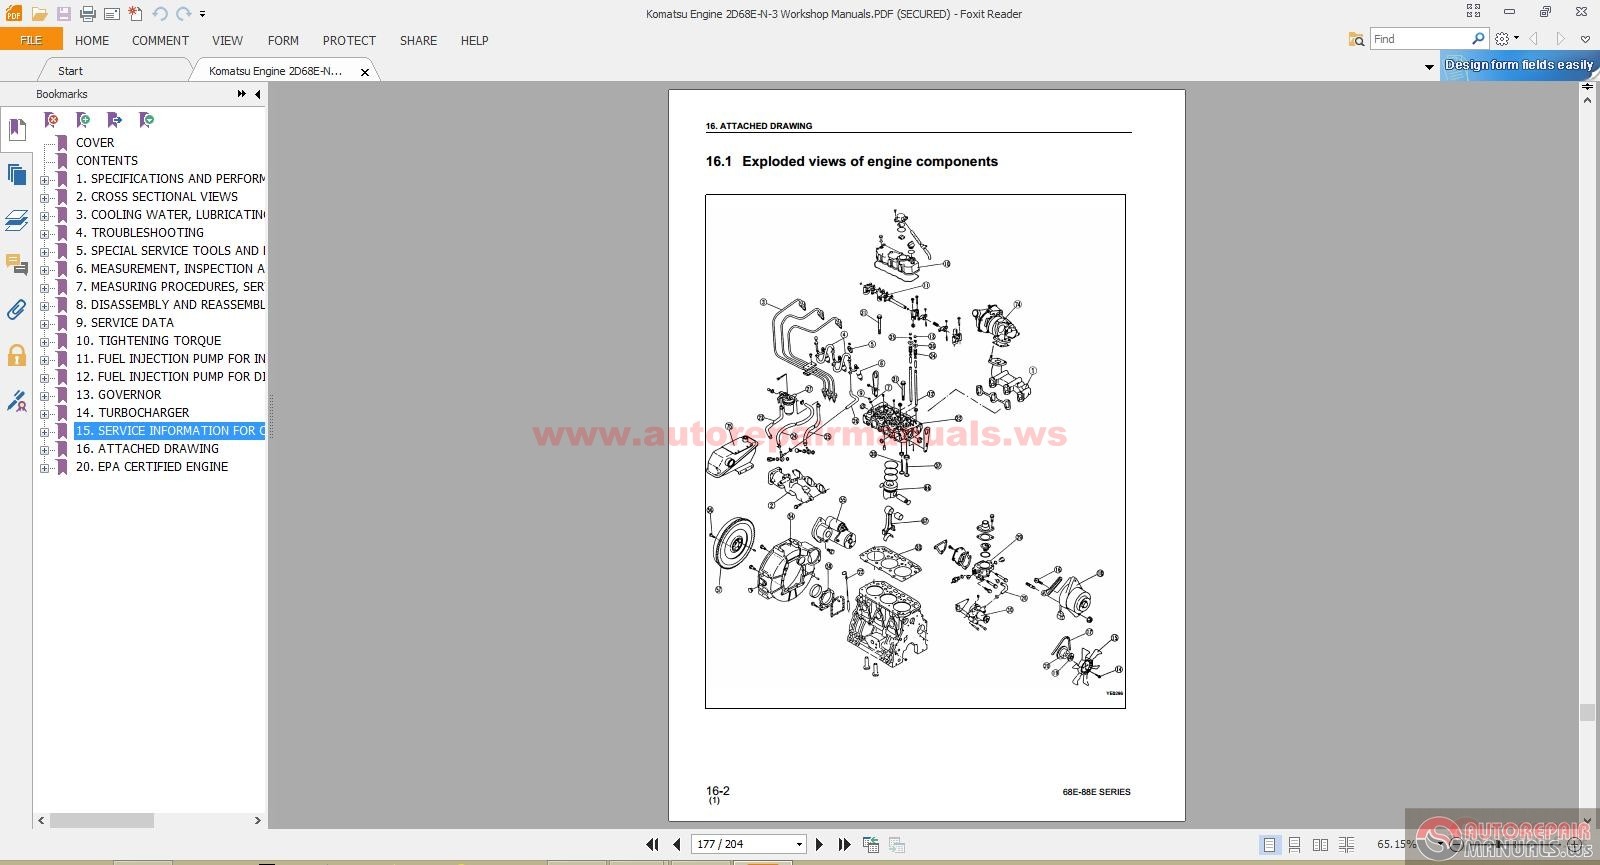
Task: Go to the previous page button
Action: point(677,845)
